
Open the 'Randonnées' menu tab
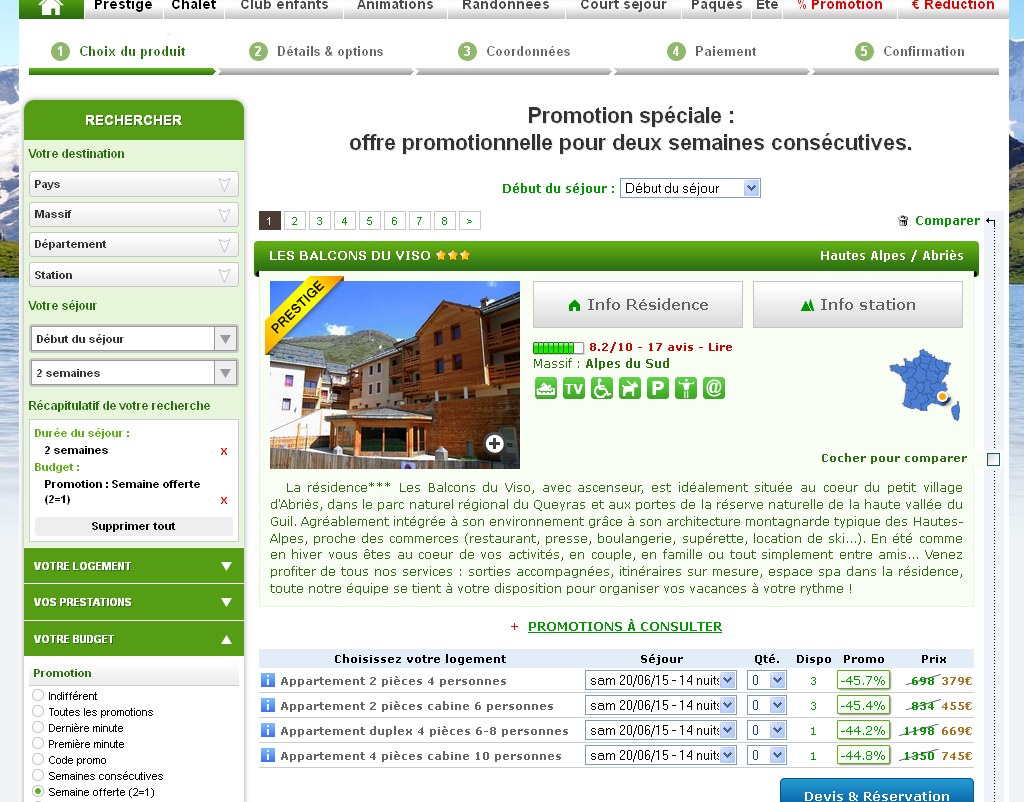pyautogui.click(x=506, y=6)
